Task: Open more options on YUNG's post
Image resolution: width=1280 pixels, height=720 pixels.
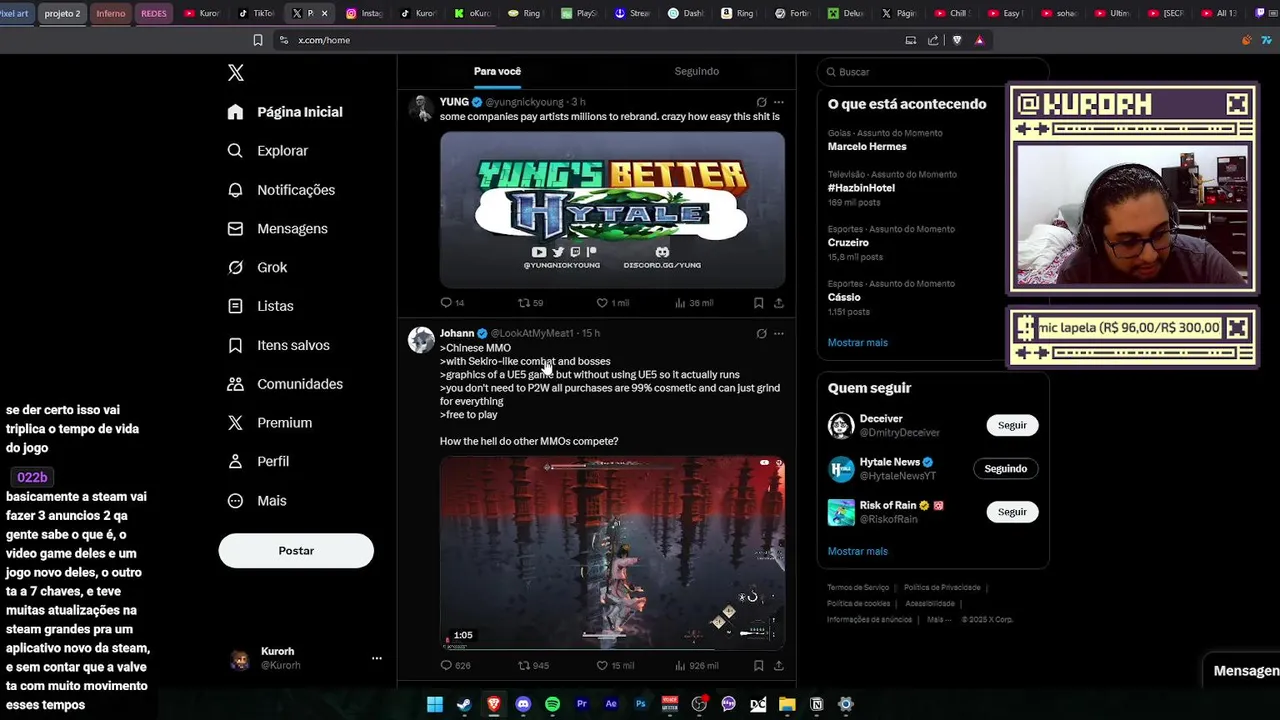Action: (x=779, y=102)
